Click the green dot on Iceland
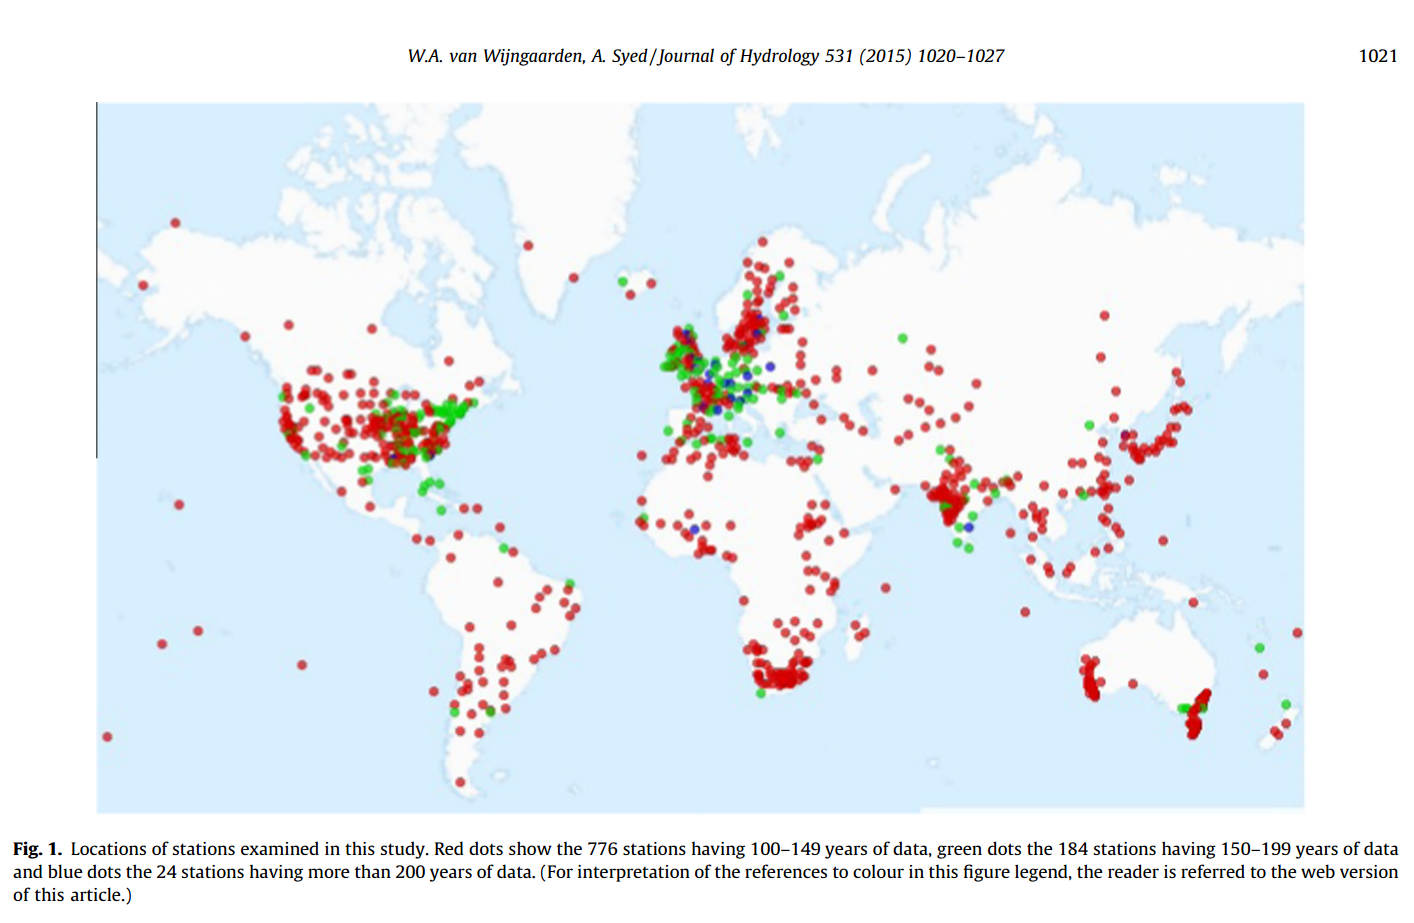The height and width of the screenshot is (923, 1414). (623, 282)
